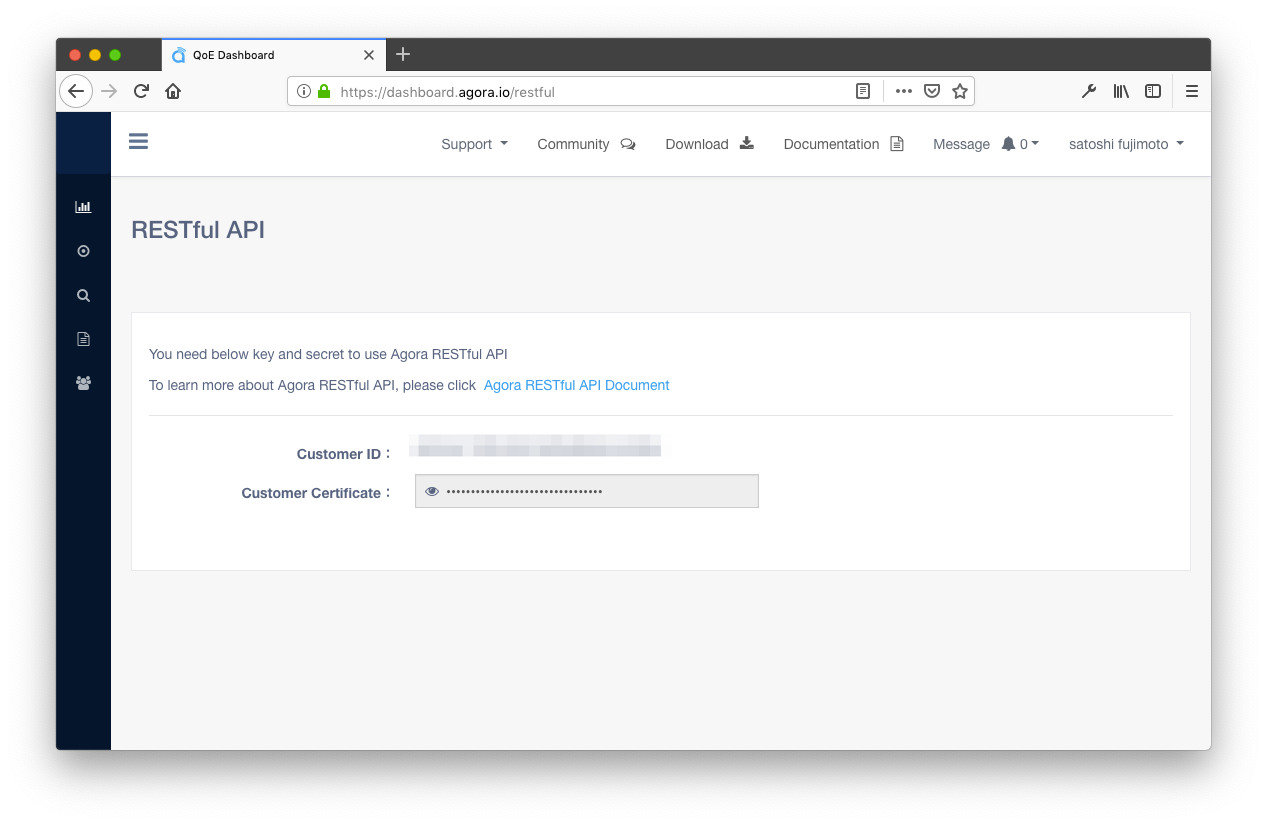Open the Download link in navbar

(x=710, y=144)
